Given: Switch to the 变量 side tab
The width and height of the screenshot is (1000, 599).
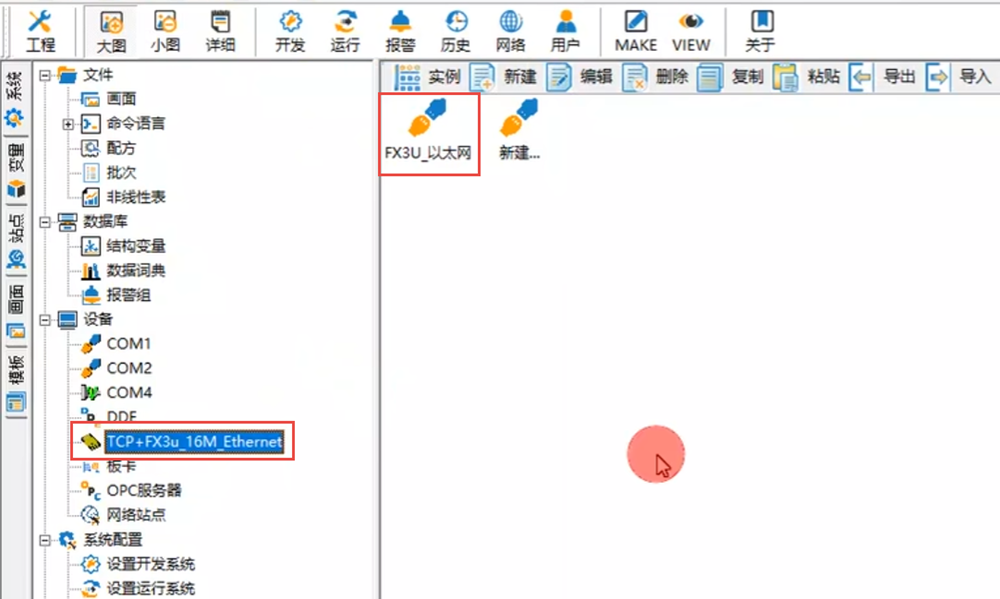Looking at the screenshot, I should point(15,170).
